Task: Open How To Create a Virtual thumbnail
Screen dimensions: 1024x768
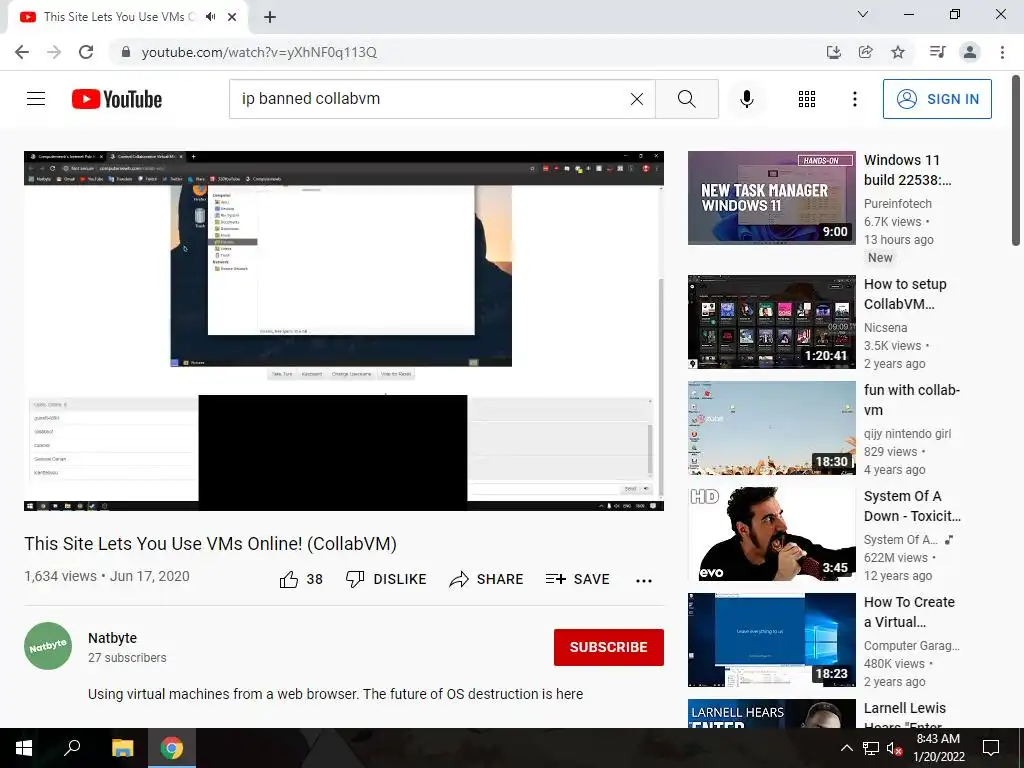Action: 771,640
